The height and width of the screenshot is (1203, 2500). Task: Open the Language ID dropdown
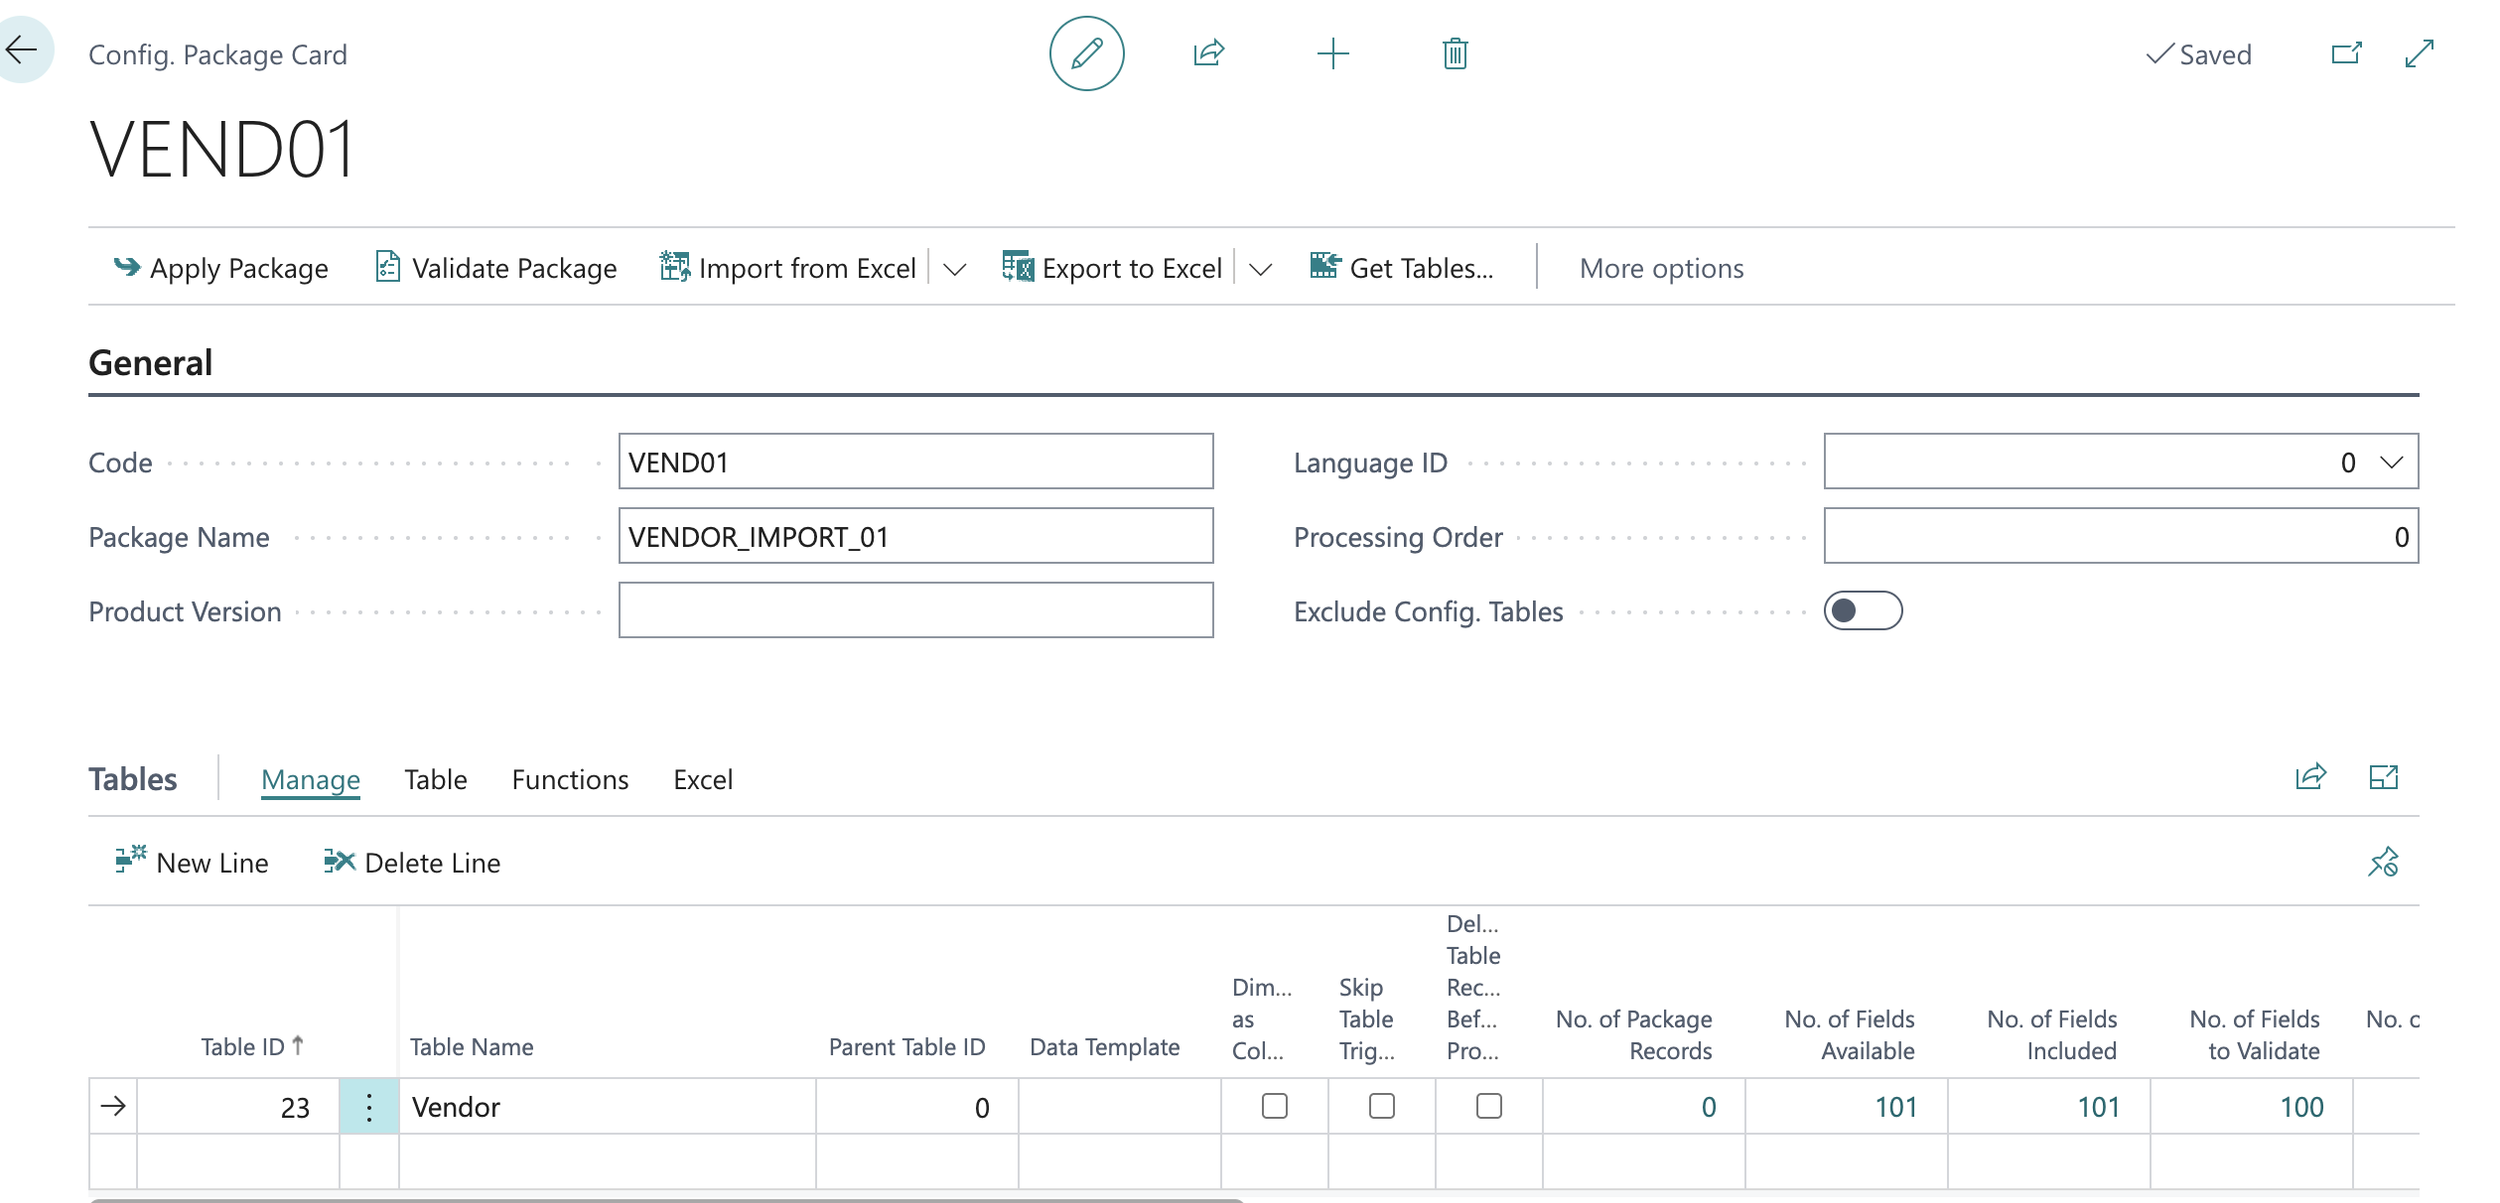pos(2391,462)
